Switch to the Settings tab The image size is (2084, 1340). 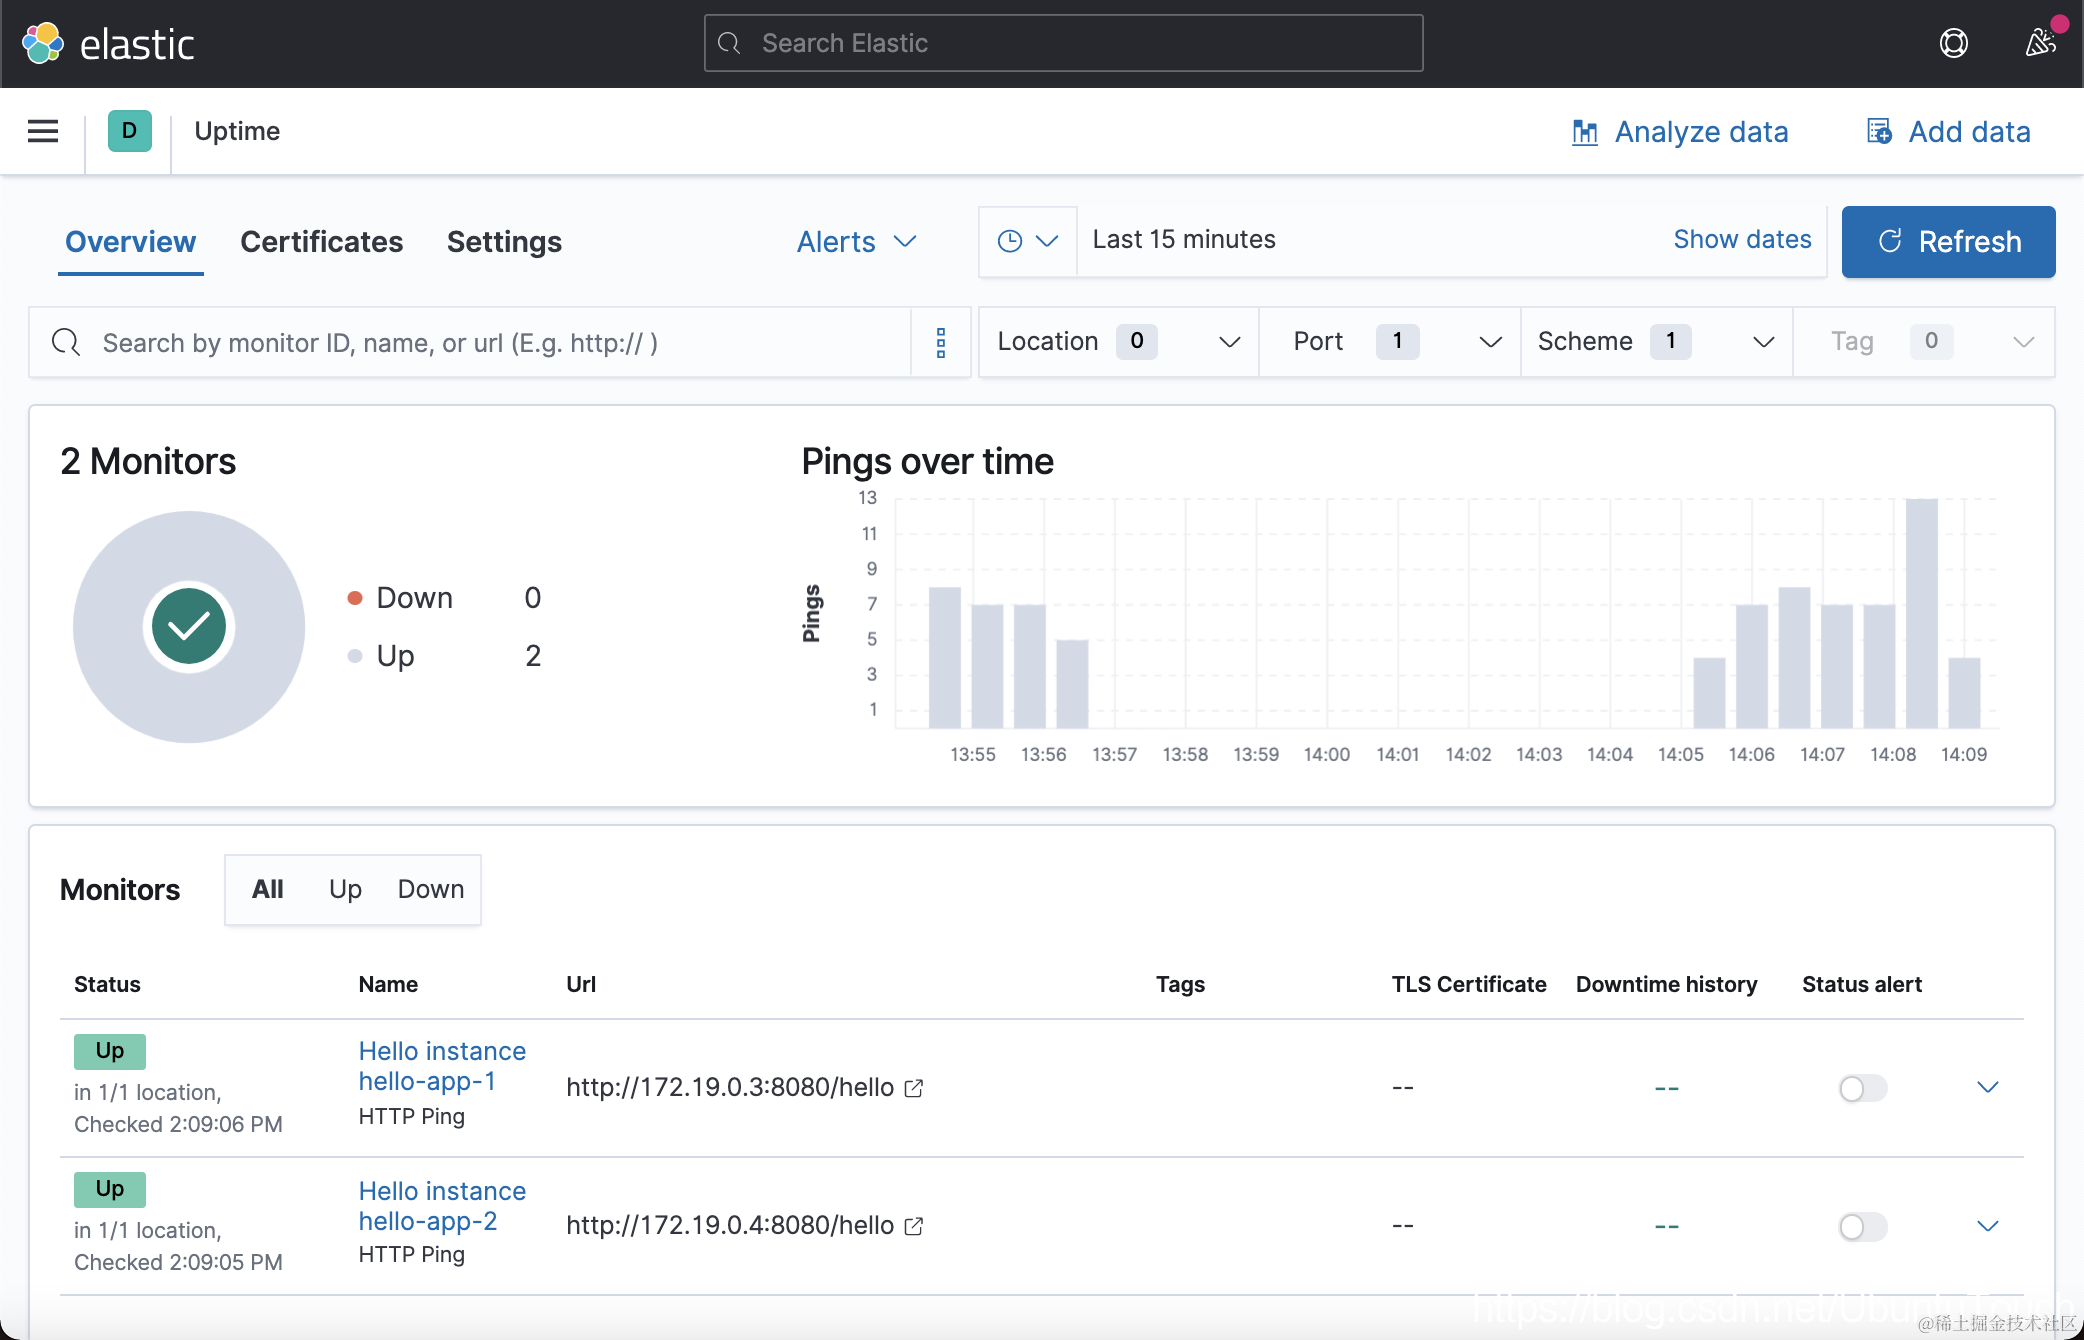(504, 242)
